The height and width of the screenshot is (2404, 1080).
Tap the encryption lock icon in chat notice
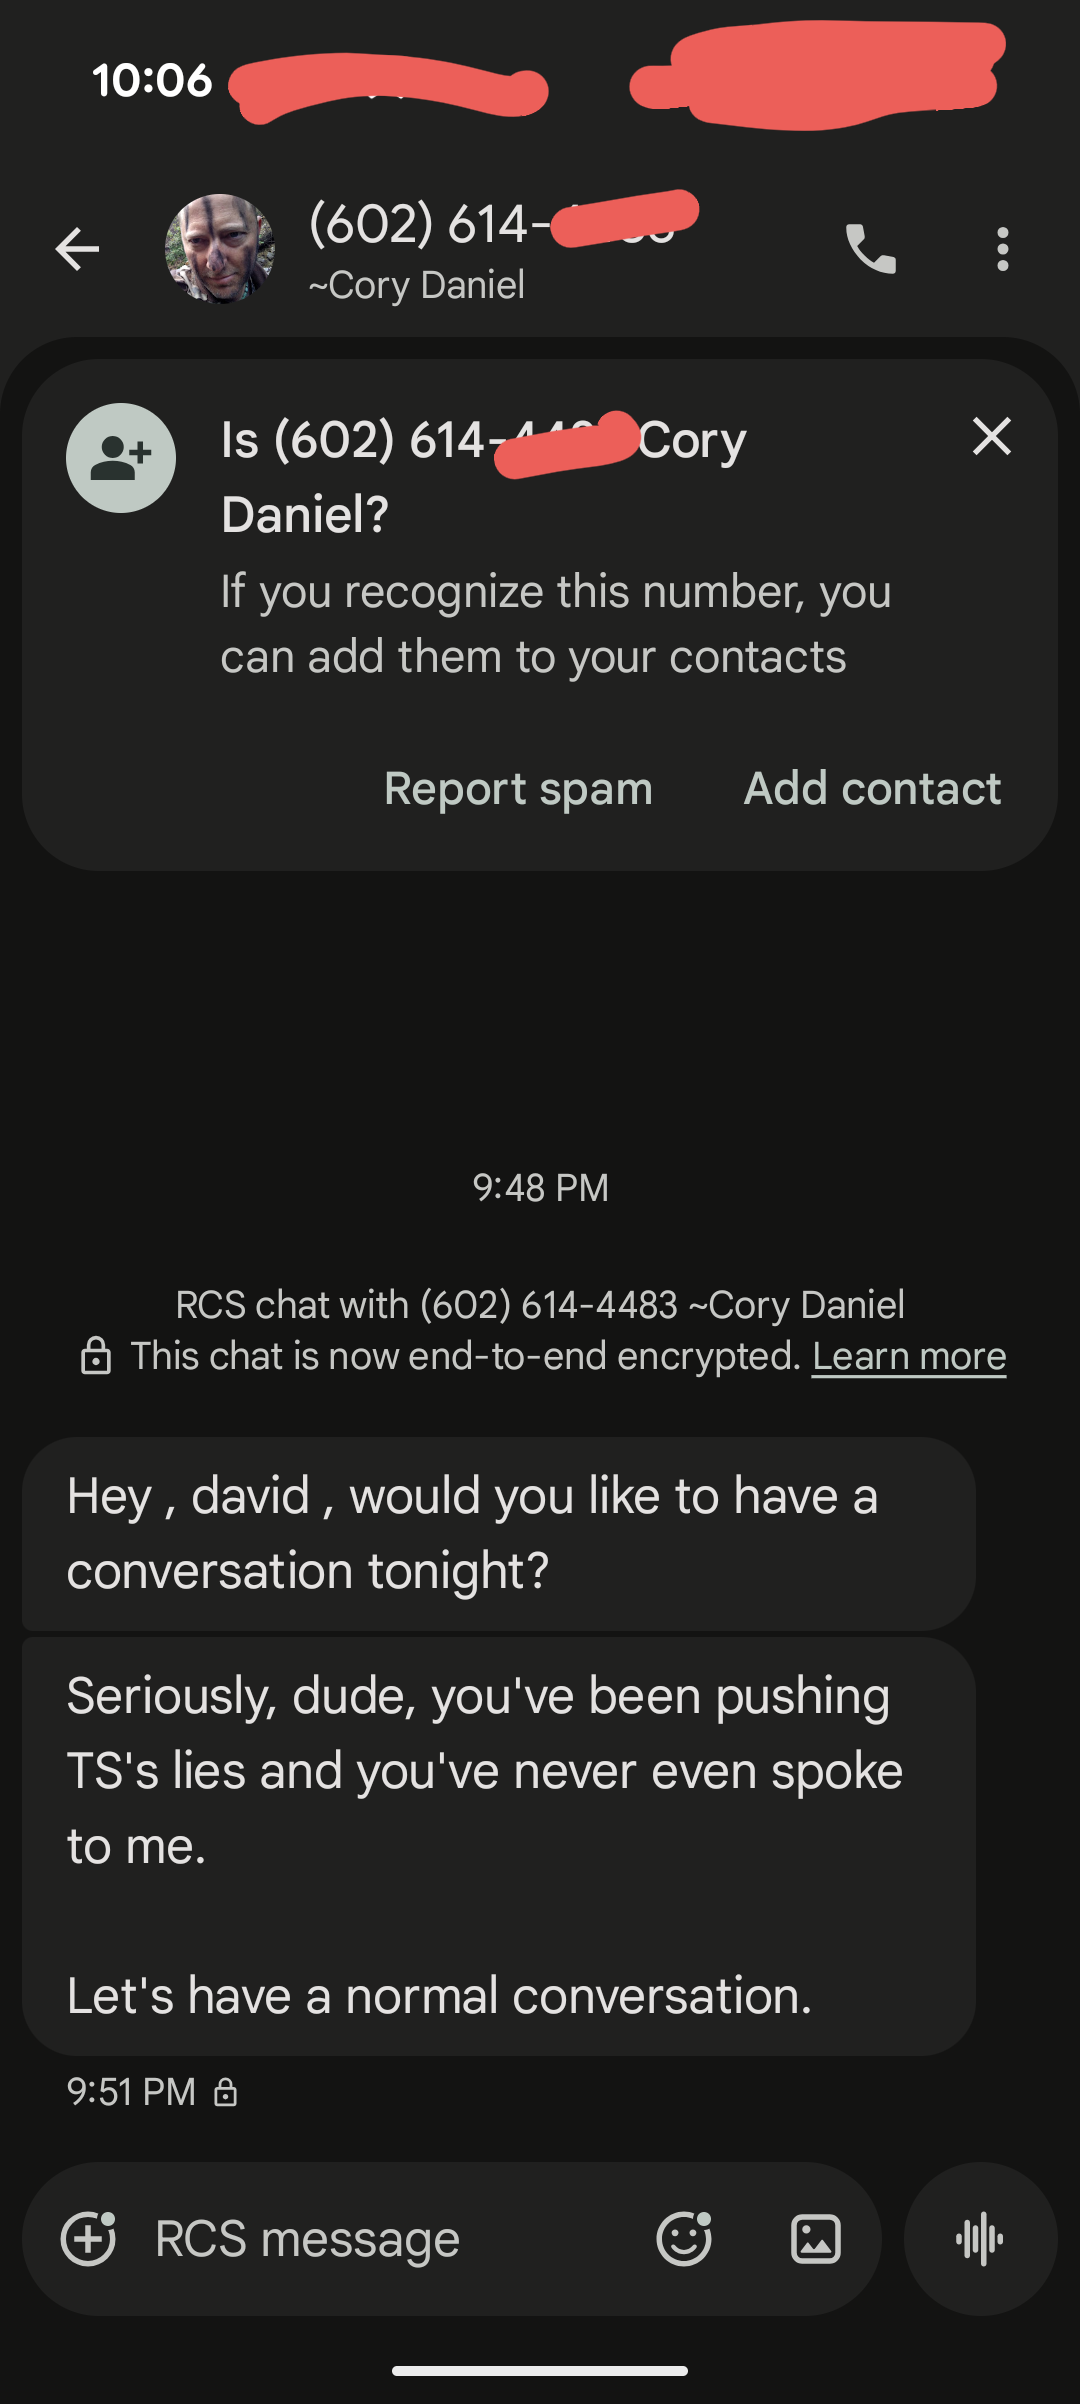tap(96, 1356)
